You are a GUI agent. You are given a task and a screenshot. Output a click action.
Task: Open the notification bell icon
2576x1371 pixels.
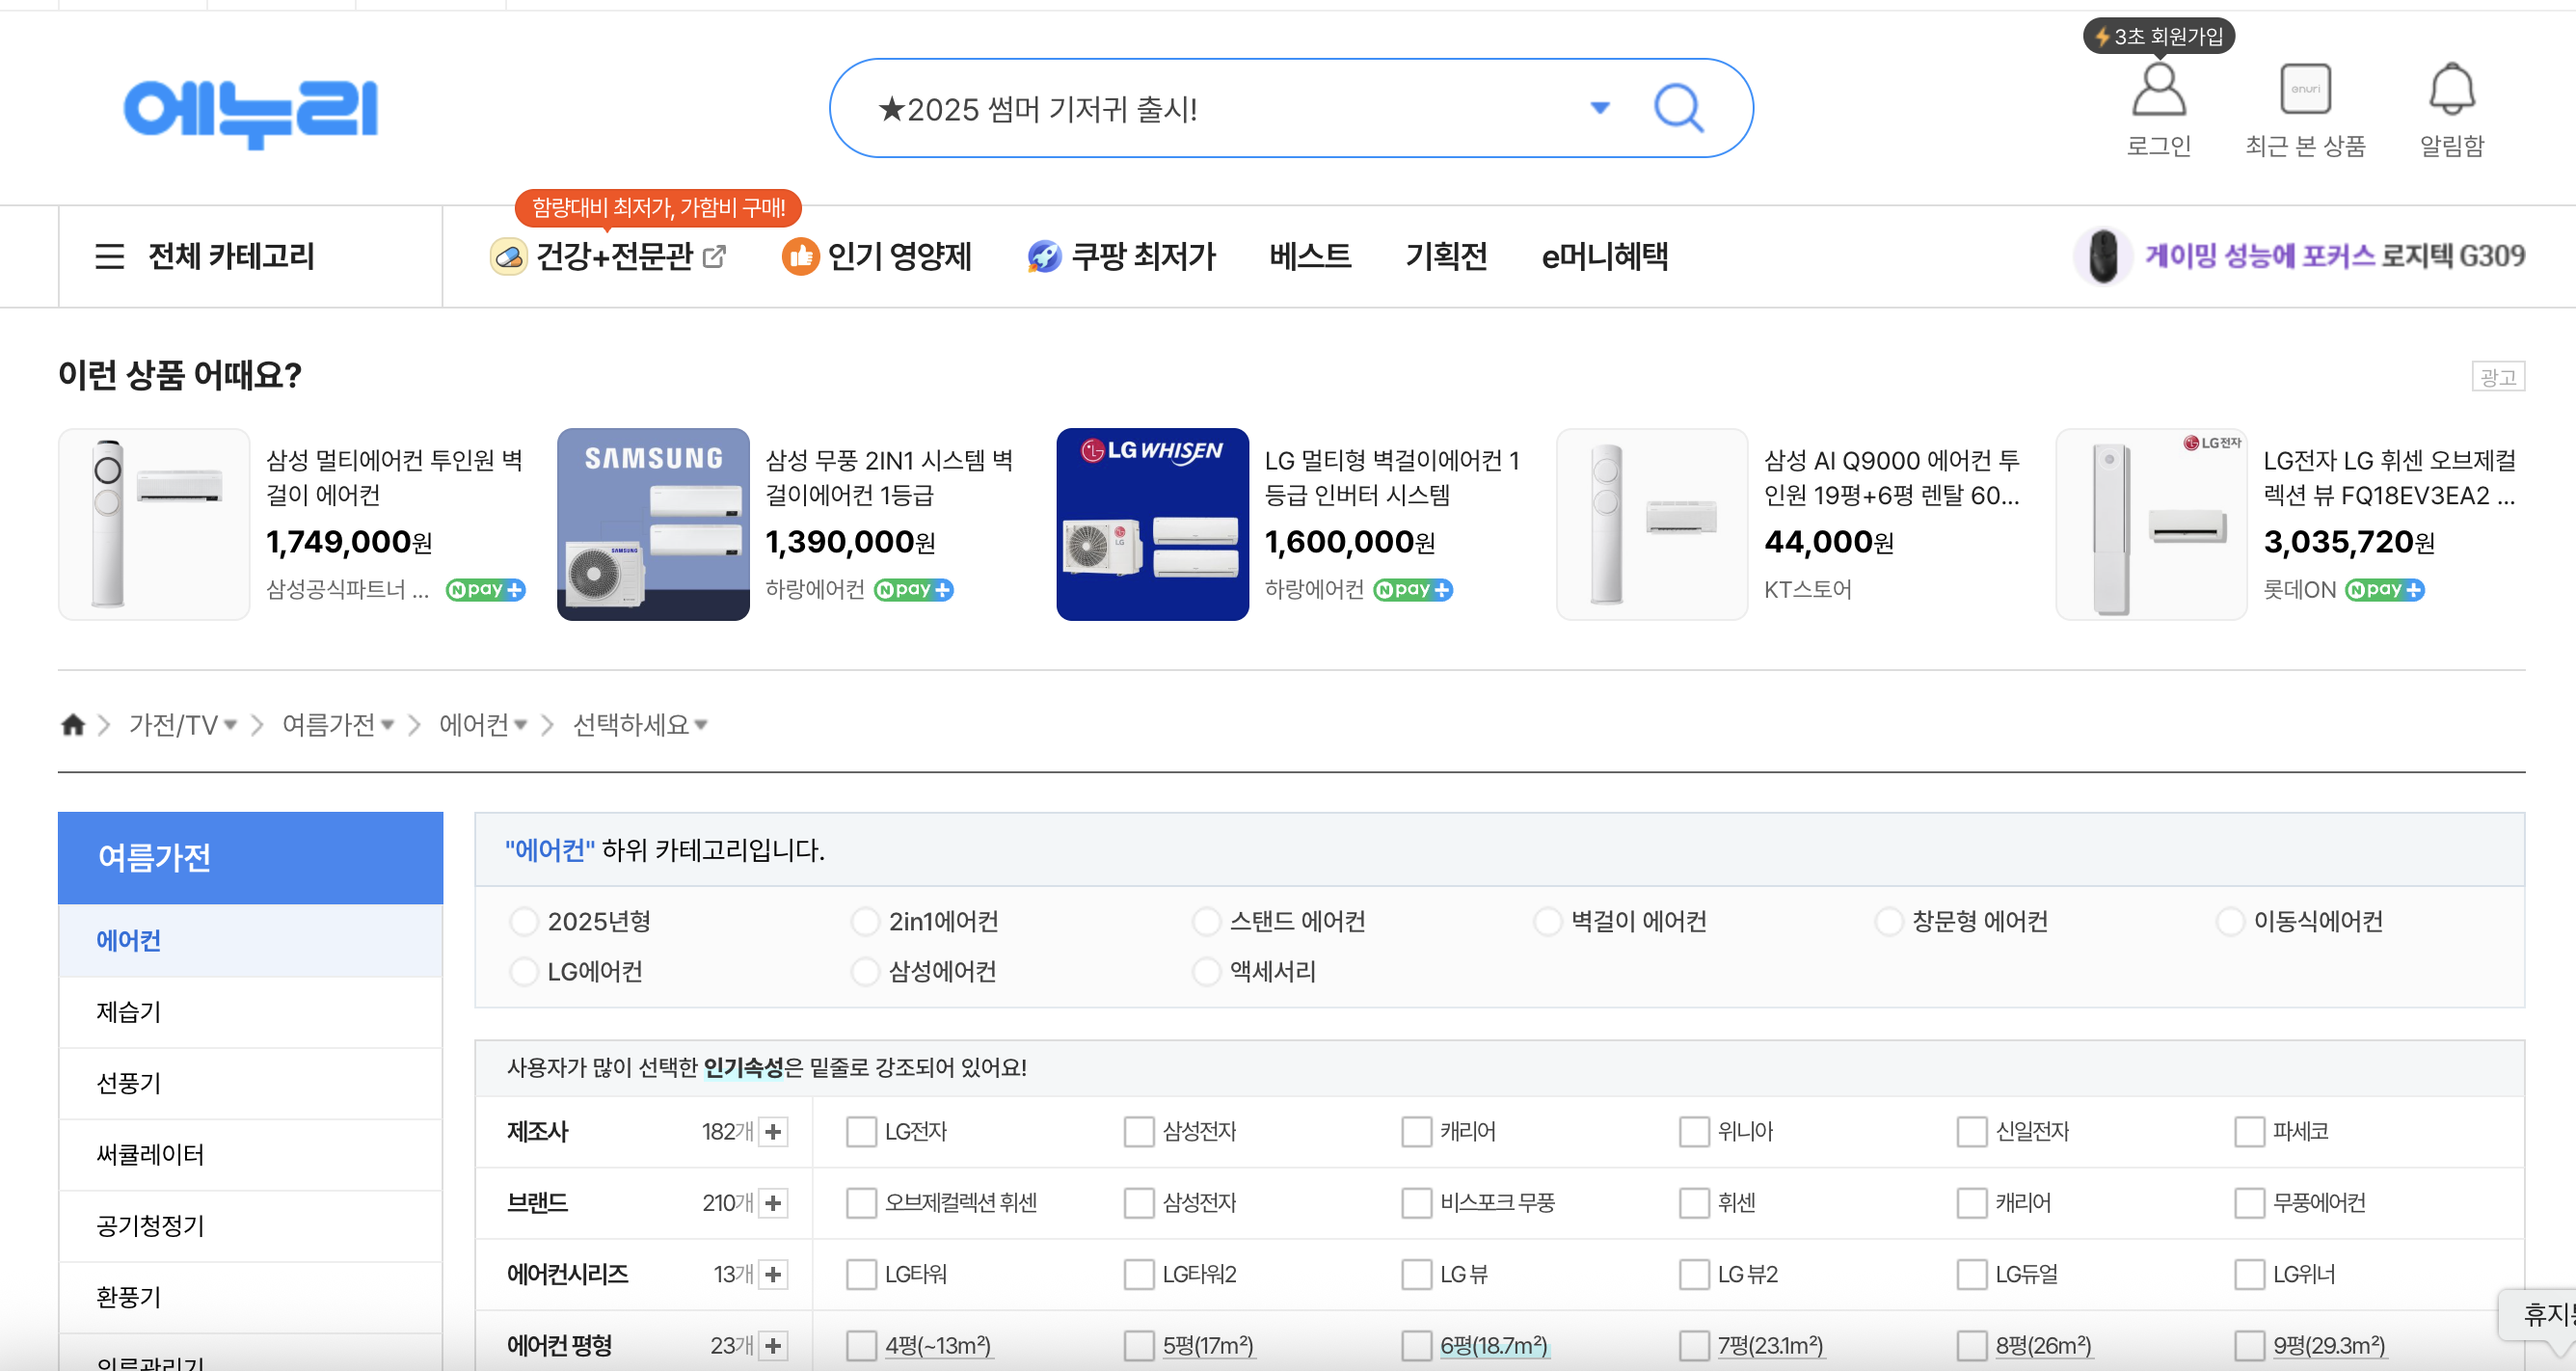(2451, 89)
